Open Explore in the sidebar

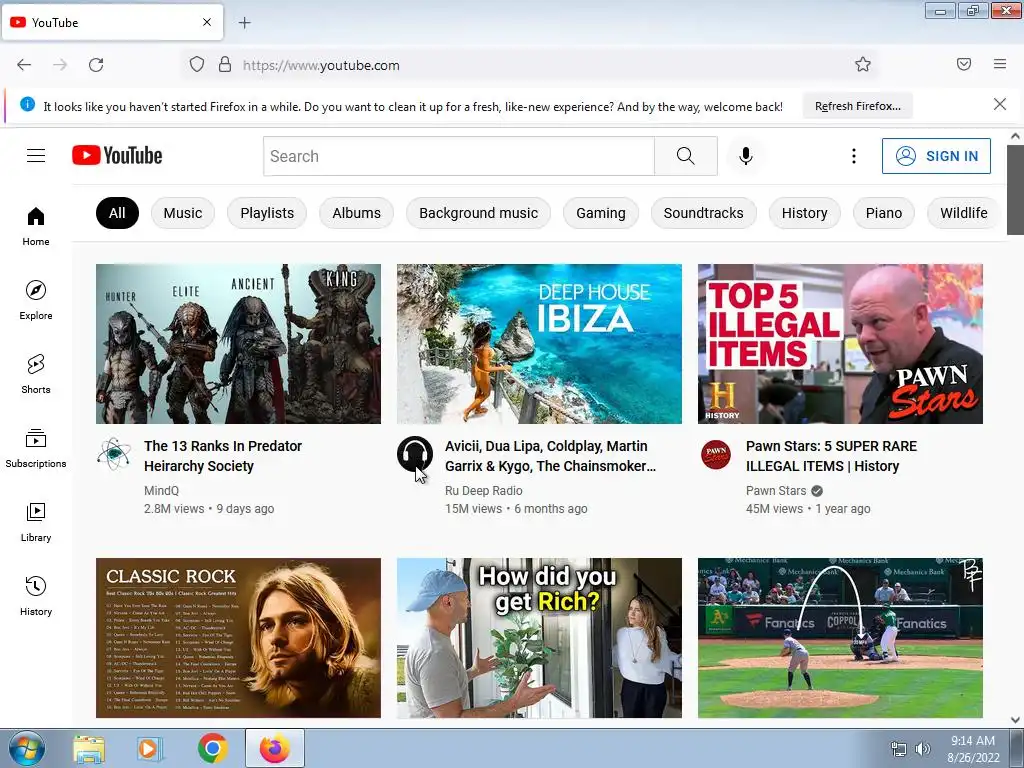tap(36, 300)
